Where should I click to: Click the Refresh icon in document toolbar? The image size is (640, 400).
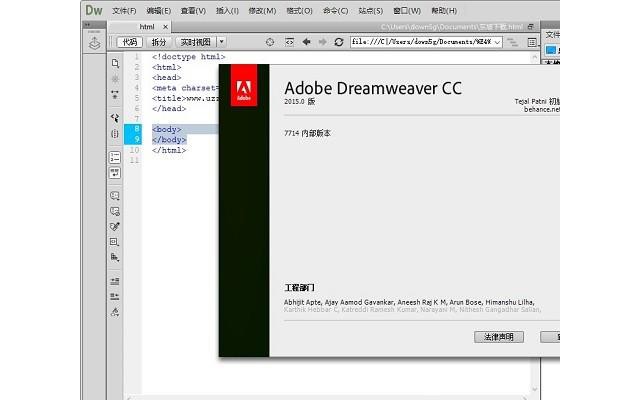point(339,42)
